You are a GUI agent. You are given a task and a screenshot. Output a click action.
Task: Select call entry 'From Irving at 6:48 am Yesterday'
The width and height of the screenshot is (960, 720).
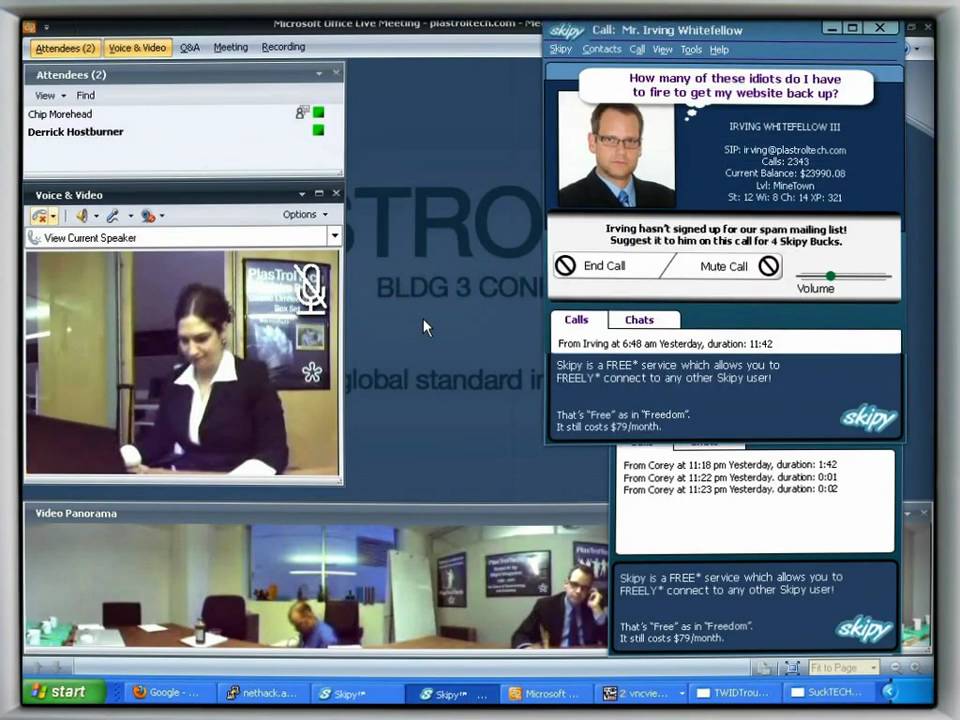coord(666,344)
